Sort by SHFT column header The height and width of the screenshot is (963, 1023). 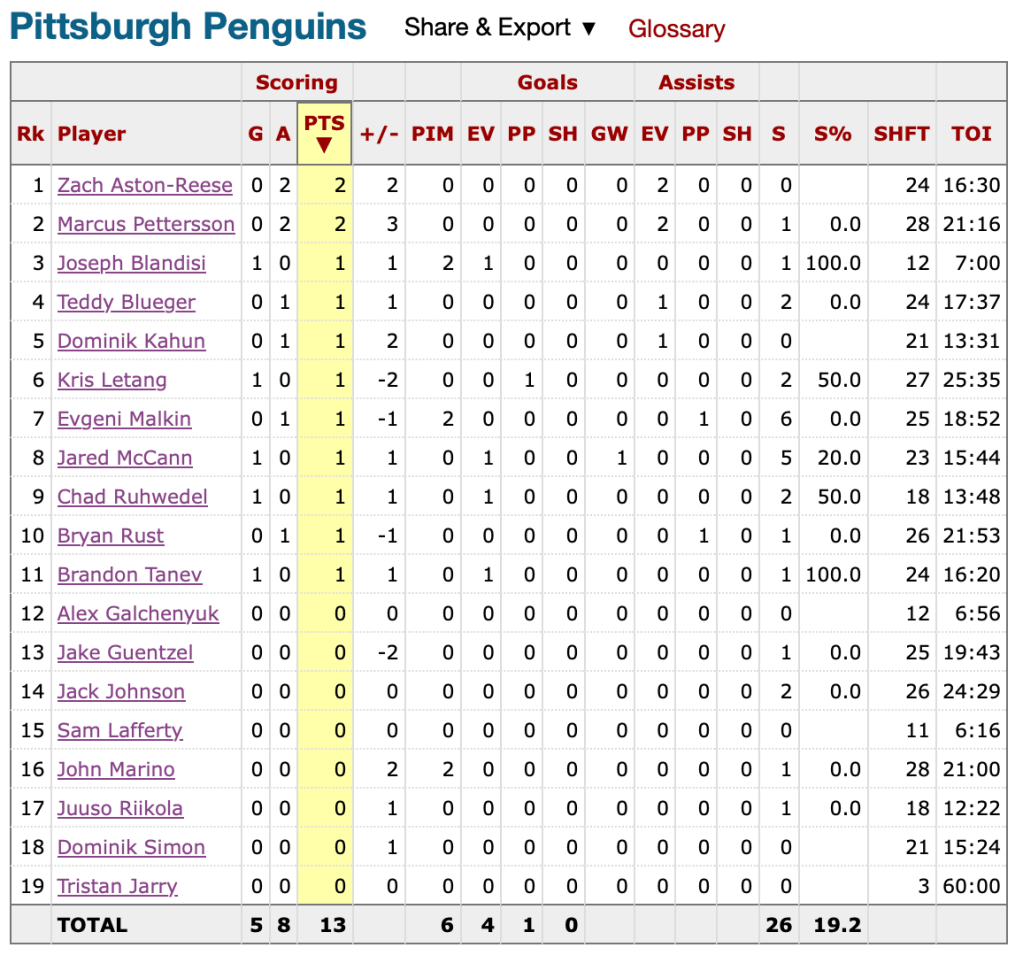click(x=901, y=134)
